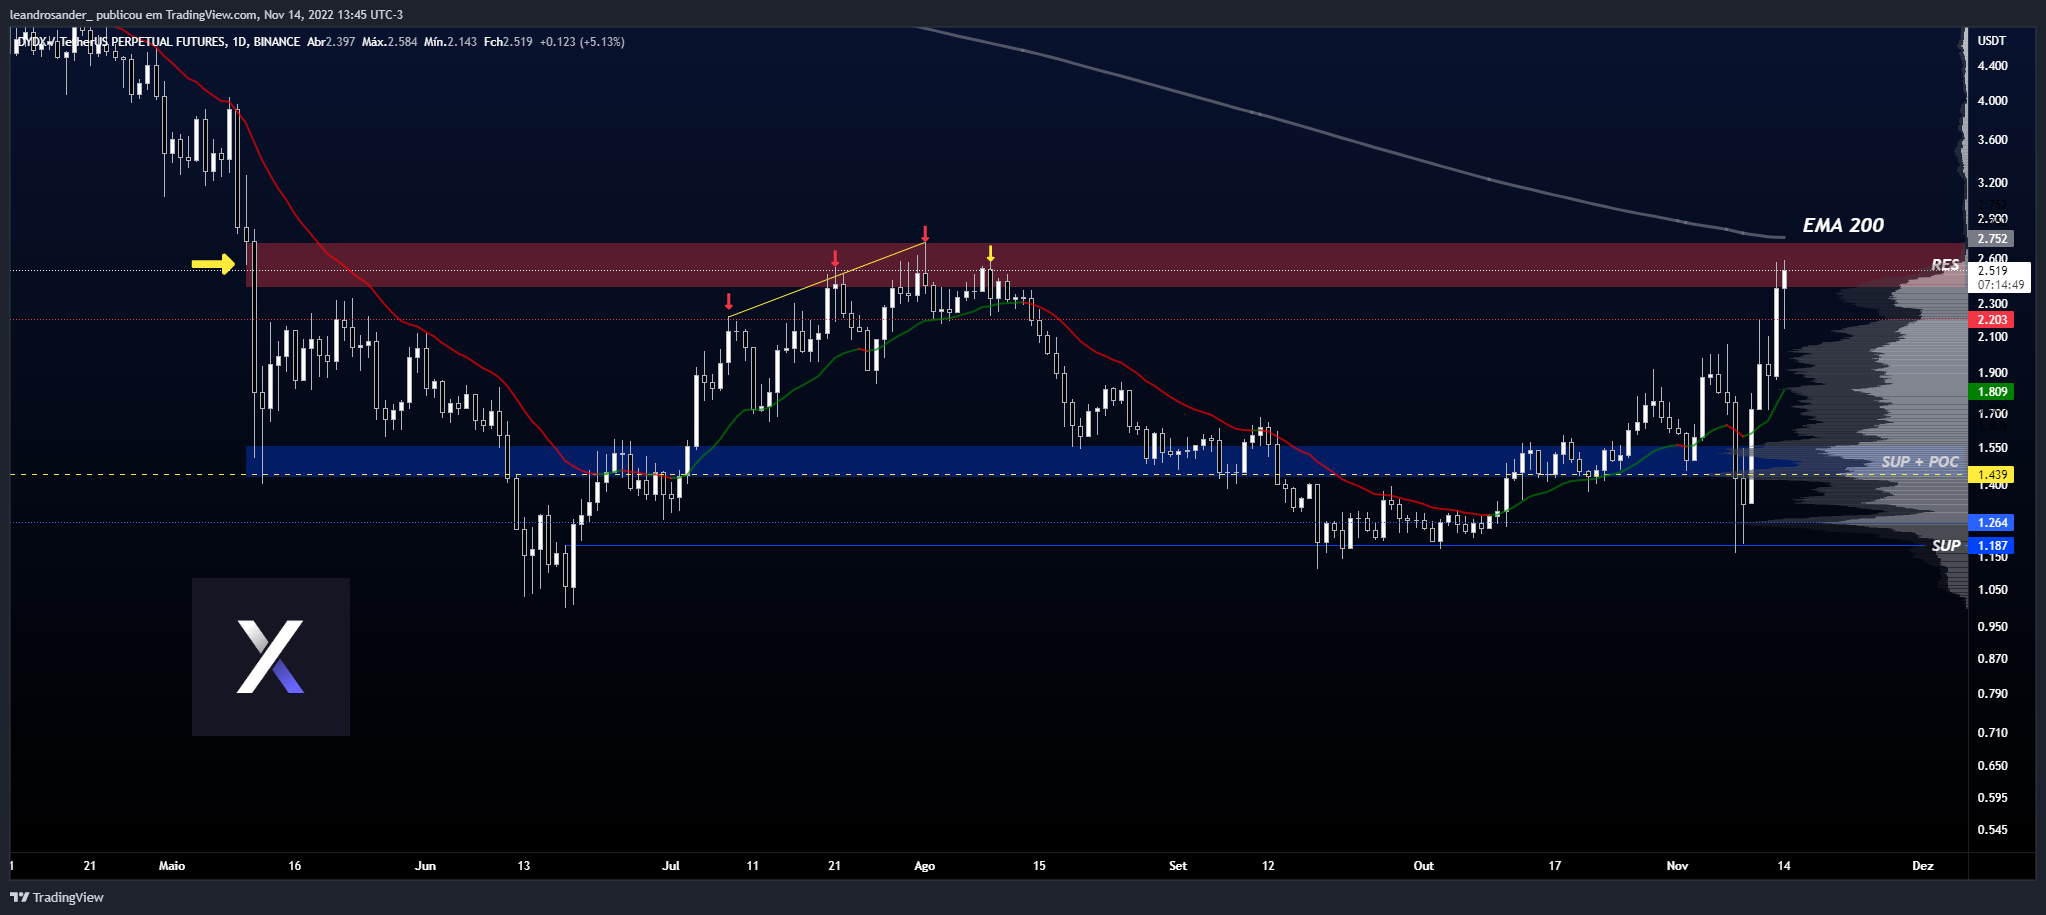Click the RES resistance label
Image resolution: width=2046 pixels, height=915 pixels.
coord(1945,265)
